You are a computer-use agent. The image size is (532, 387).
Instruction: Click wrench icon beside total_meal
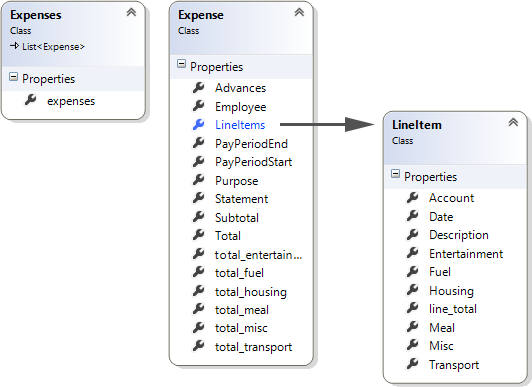coord(198,309)
